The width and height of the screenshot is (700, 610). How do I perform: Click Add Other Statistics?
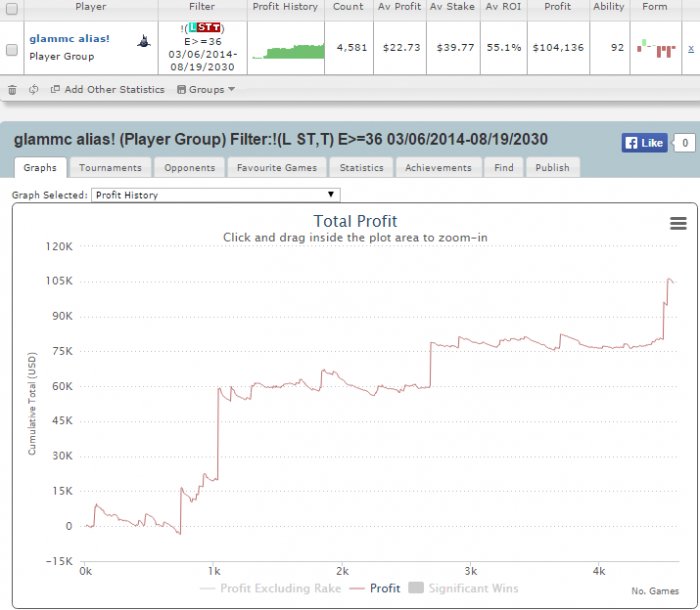point(108,89)
